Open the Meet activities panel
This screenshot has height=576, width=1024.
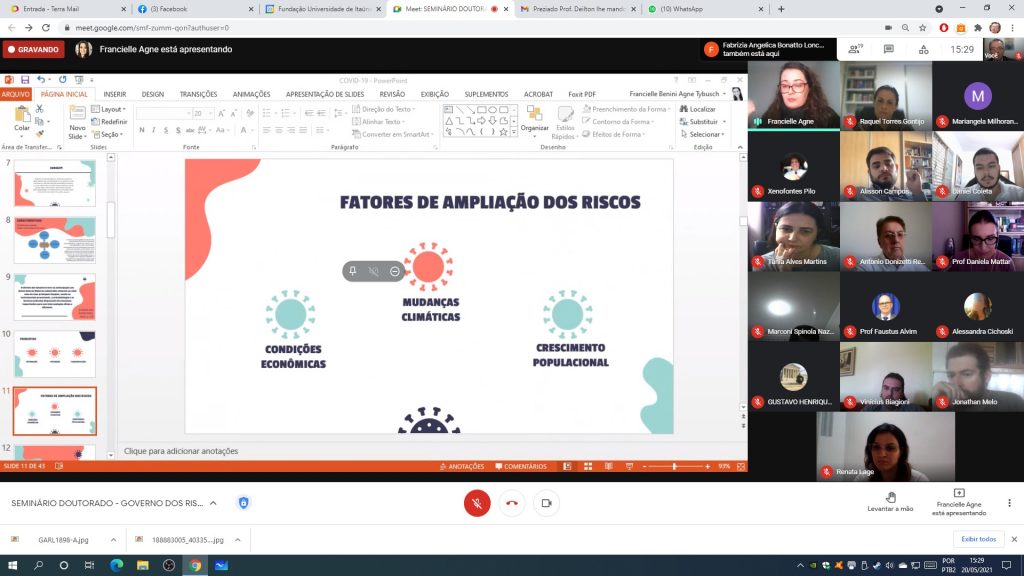921,48
